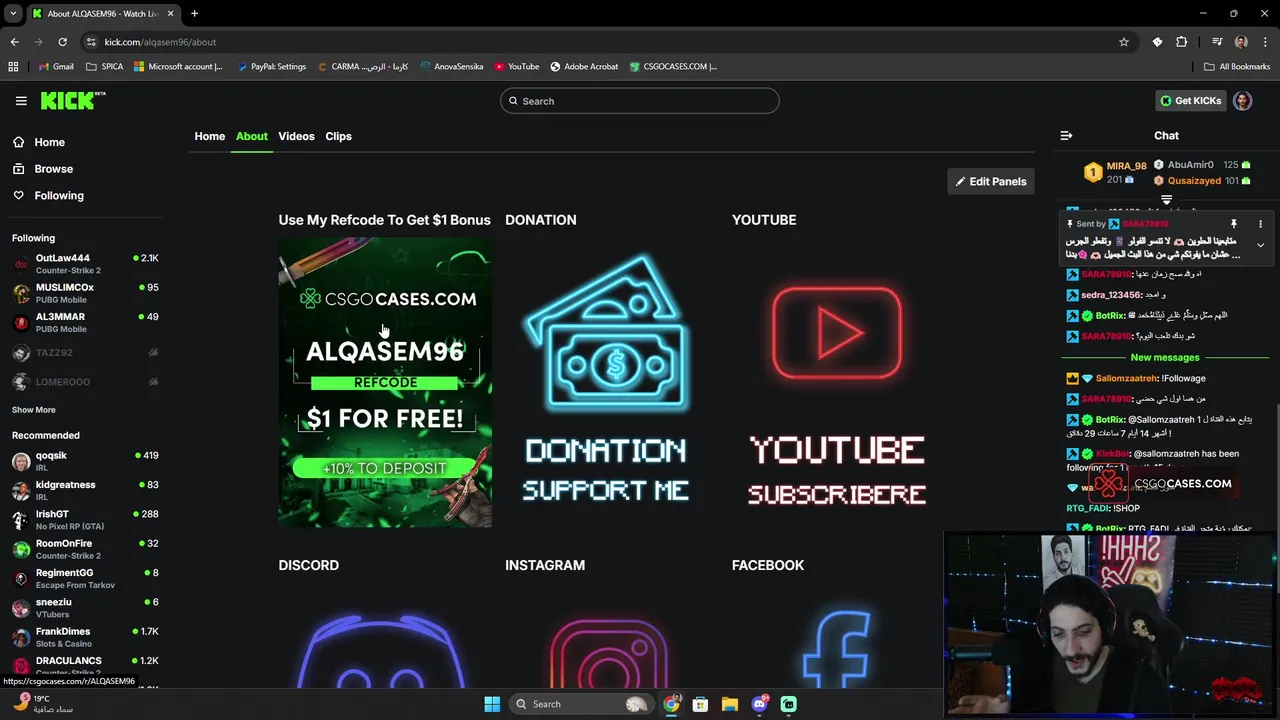The height and width of the screenshot is (720, 1280).
Task: Open File Explorer from taskbar
Action: (x=729, y=704)
